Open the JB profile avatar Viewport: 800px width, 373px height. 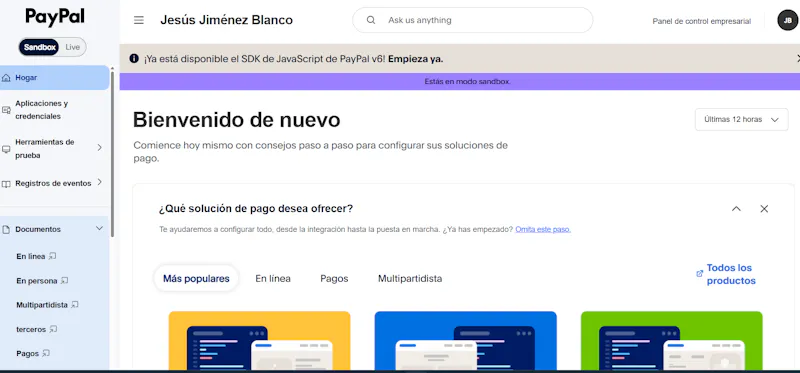[x=787, y=20]
